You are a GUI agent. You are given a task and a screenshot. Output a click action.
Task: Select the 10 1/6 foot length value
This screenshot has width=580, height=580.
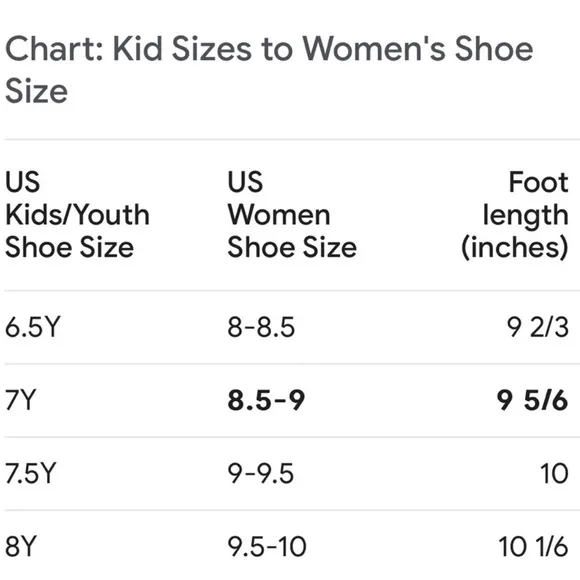pos(533,546)
